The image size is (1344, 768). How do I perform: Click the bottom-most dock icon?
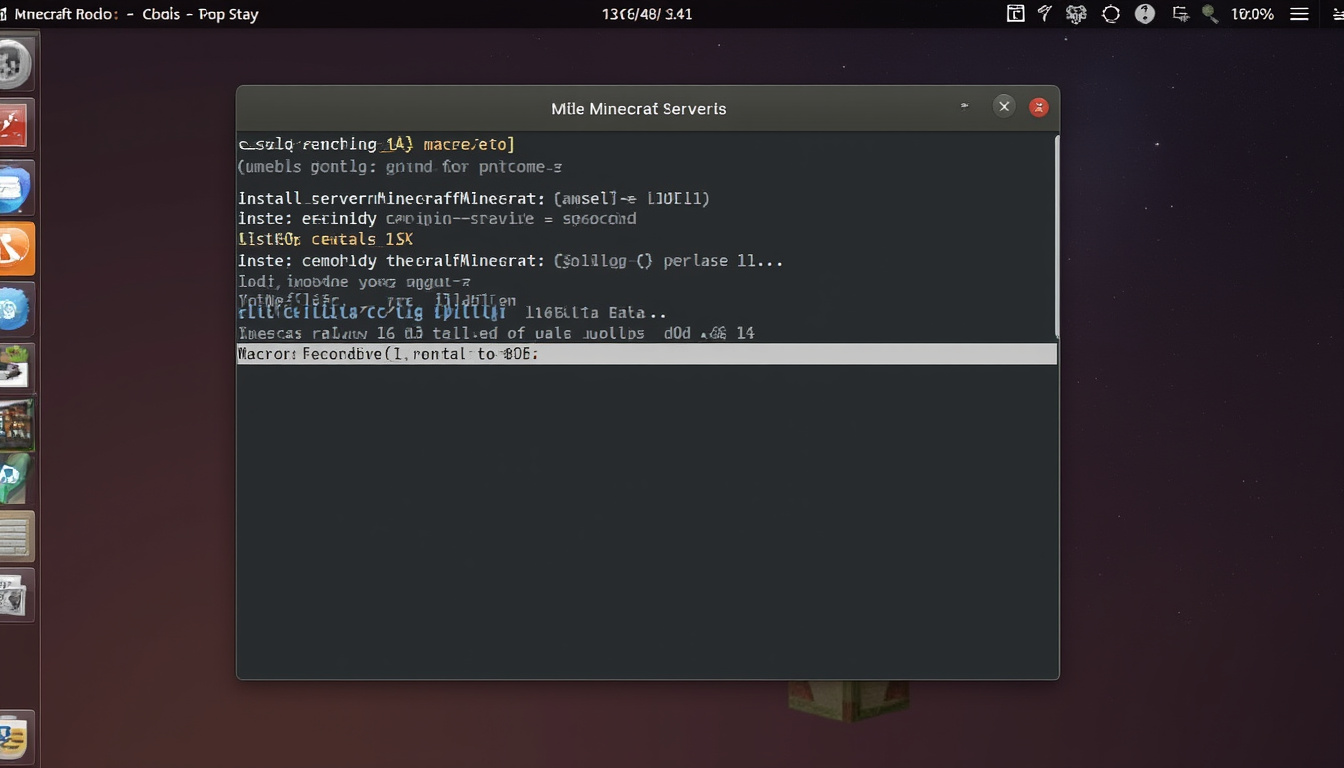14,738
